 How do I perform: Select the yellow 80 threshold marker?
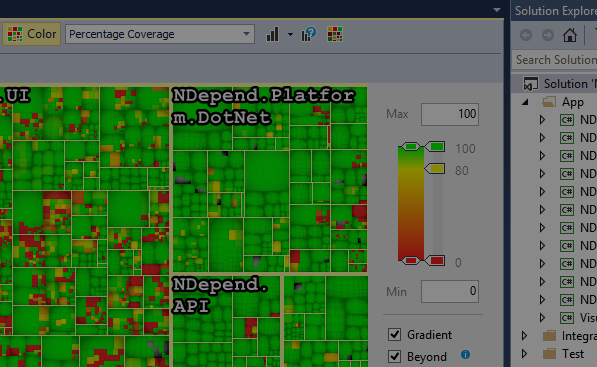[x=435, y=169]
